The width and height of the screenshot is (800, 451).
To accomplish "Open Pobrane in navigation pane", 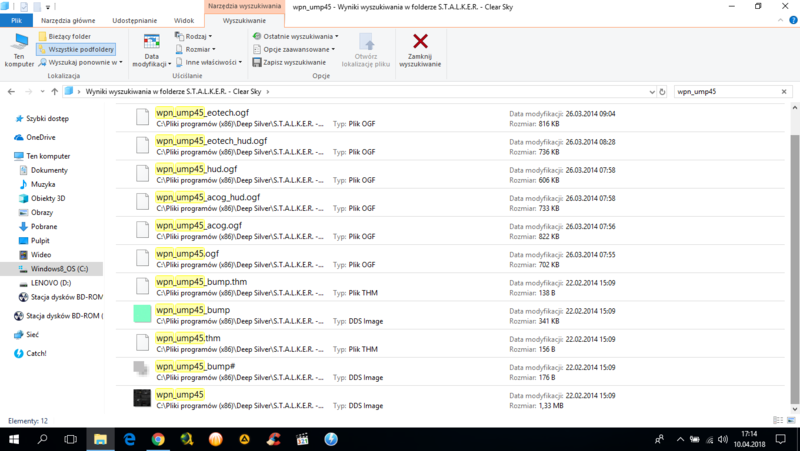I will pos(38,227).
